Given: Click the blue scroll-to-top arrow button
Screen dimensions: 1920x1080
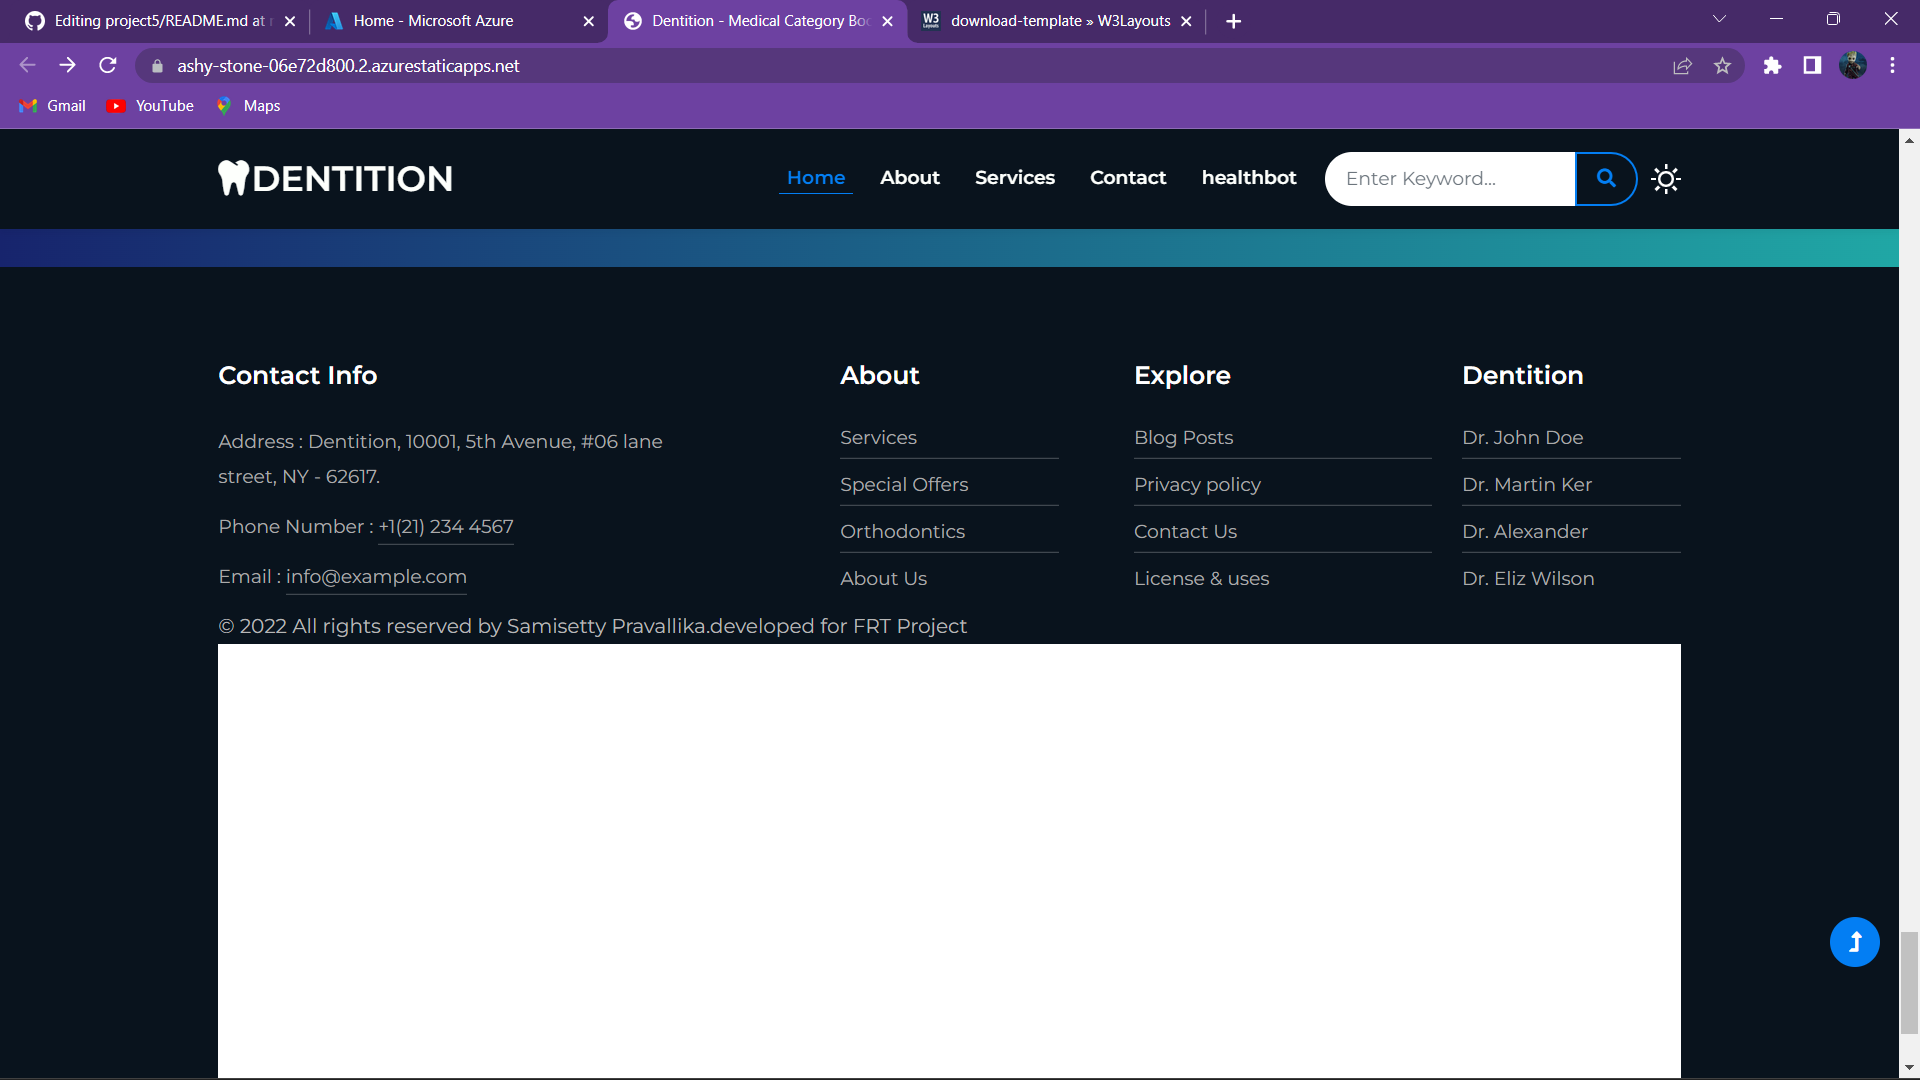Looking at the screenshot, I should coord(1854,942).
